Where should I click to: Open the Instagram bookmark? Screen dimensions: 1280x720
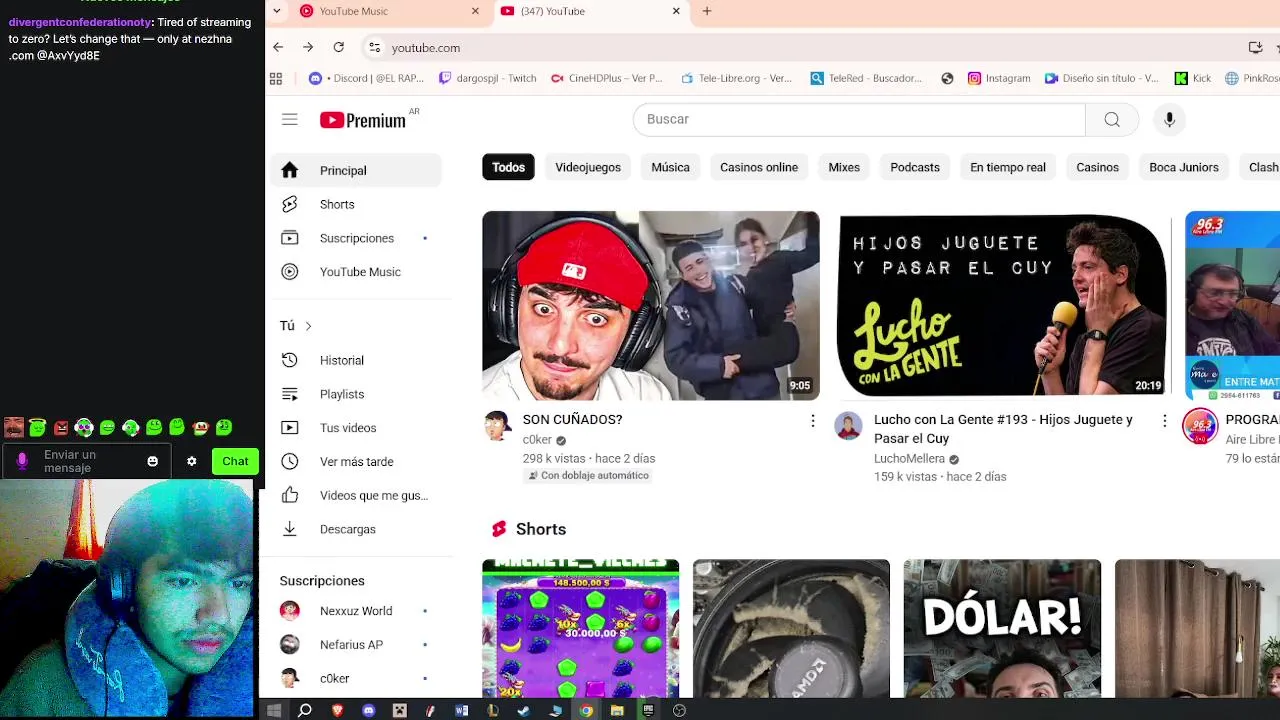click(x=999, y=78)
